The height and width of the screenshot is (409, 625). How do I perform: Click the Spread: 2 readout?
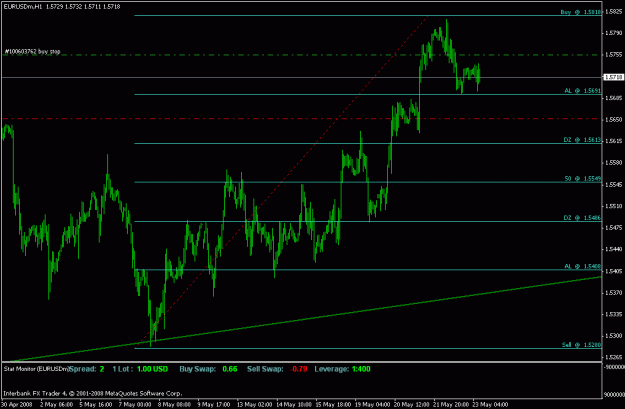click(x=87, y=369)
